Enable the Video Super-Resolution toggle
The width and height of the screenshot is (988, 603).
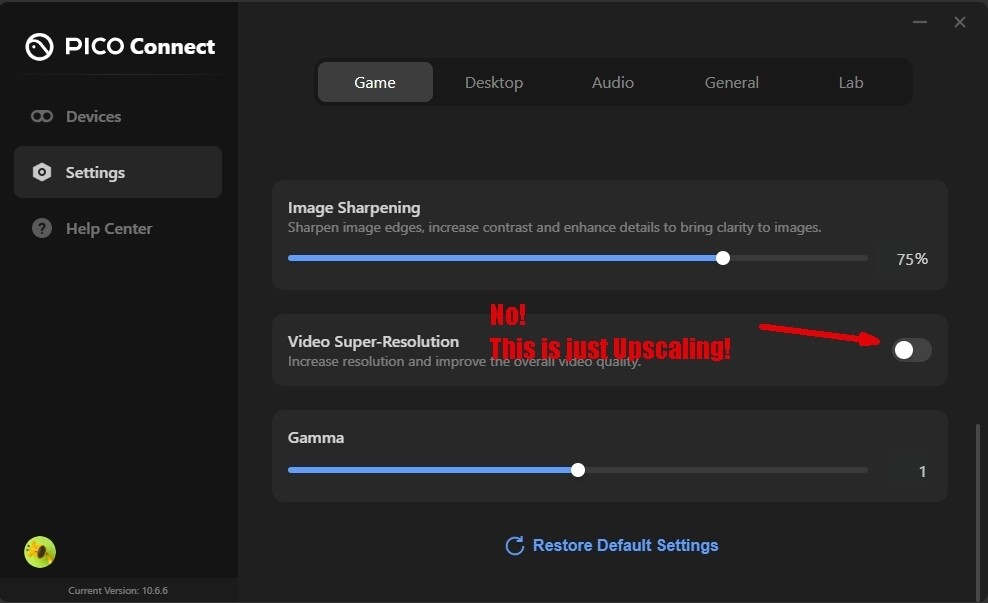pos(912,350)
